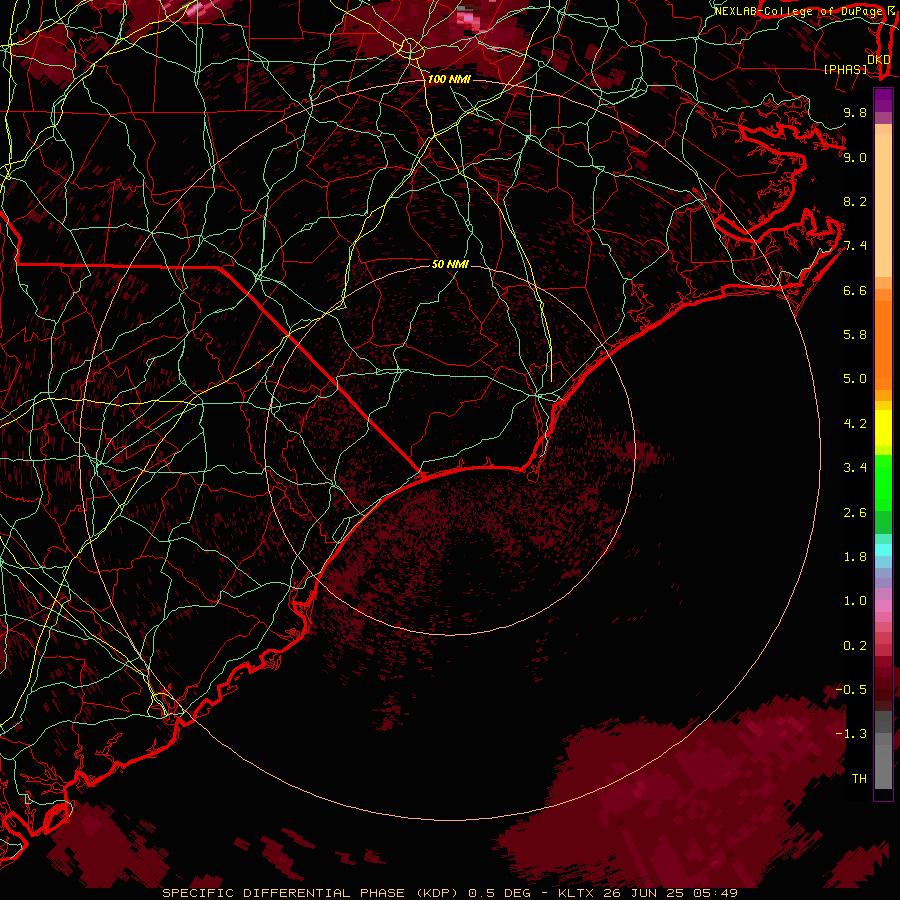Click the 9.8 value on the scale
The height and width of the screenshot is (900, 900).
tap(855, 112)
